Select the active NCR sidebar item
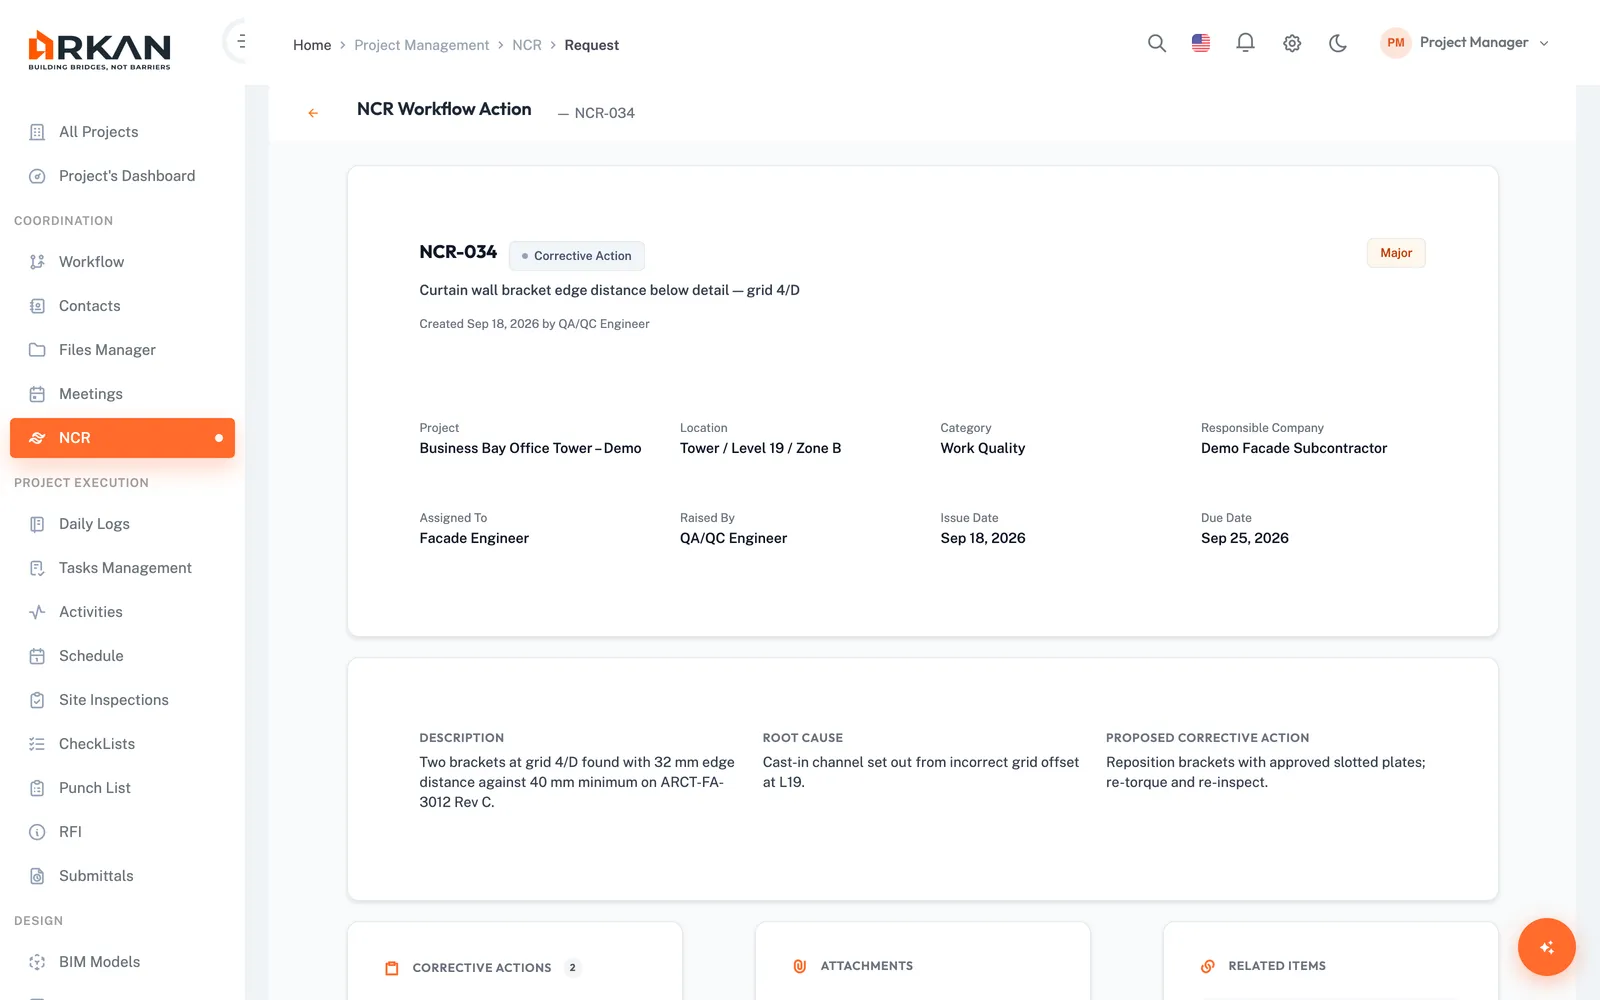Viewport: 1600px width, 1000px height. (122, 438)
